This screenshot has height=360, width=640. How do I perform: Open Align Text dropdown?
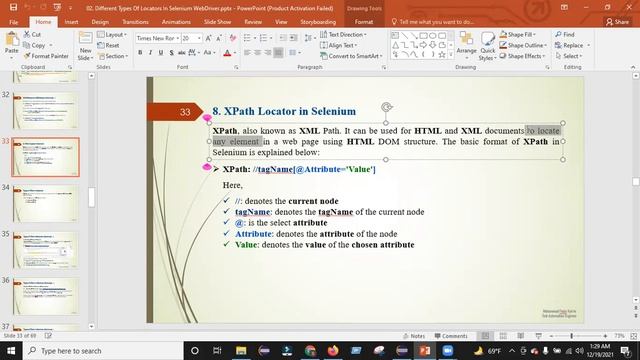click(x=338, y=45)
